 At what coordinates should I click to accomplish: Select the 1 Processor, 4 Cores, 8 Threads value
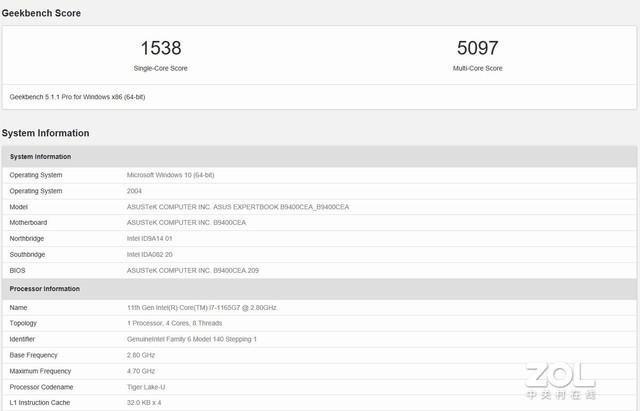click(175, 323)
